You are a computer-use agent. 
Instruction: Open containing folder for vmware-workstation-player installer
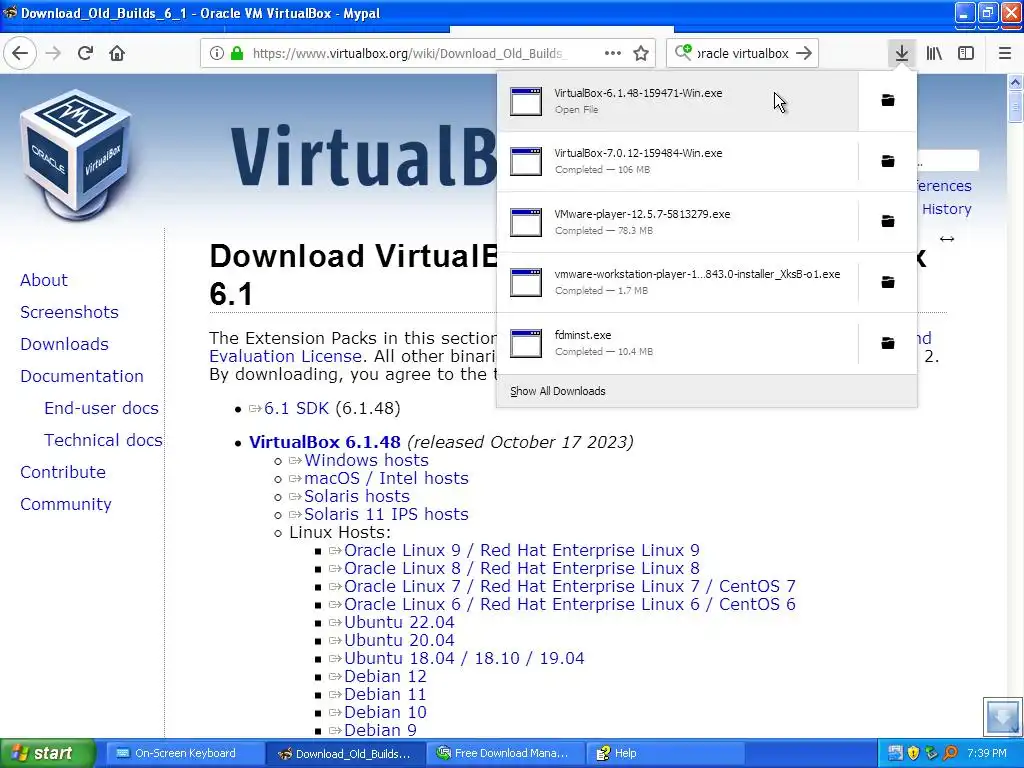coord(888,282)
